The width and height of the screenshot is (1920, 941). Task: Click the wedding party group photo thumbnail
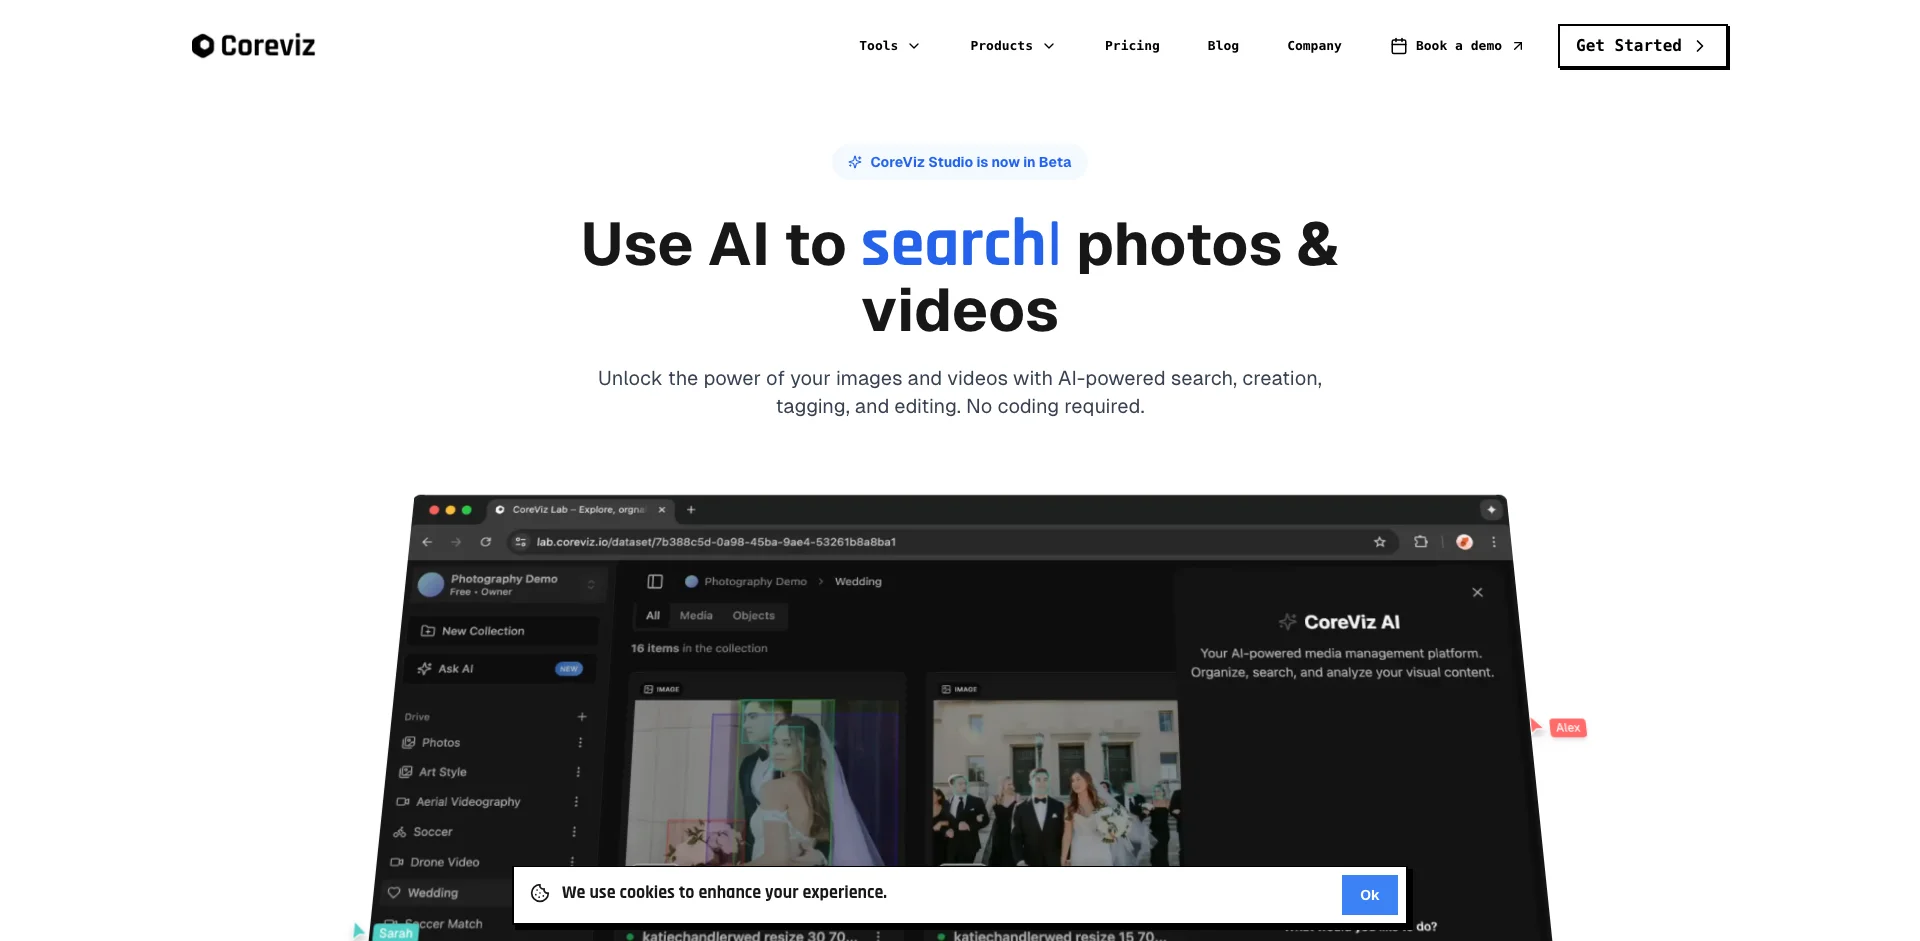tap(1055, 782)
